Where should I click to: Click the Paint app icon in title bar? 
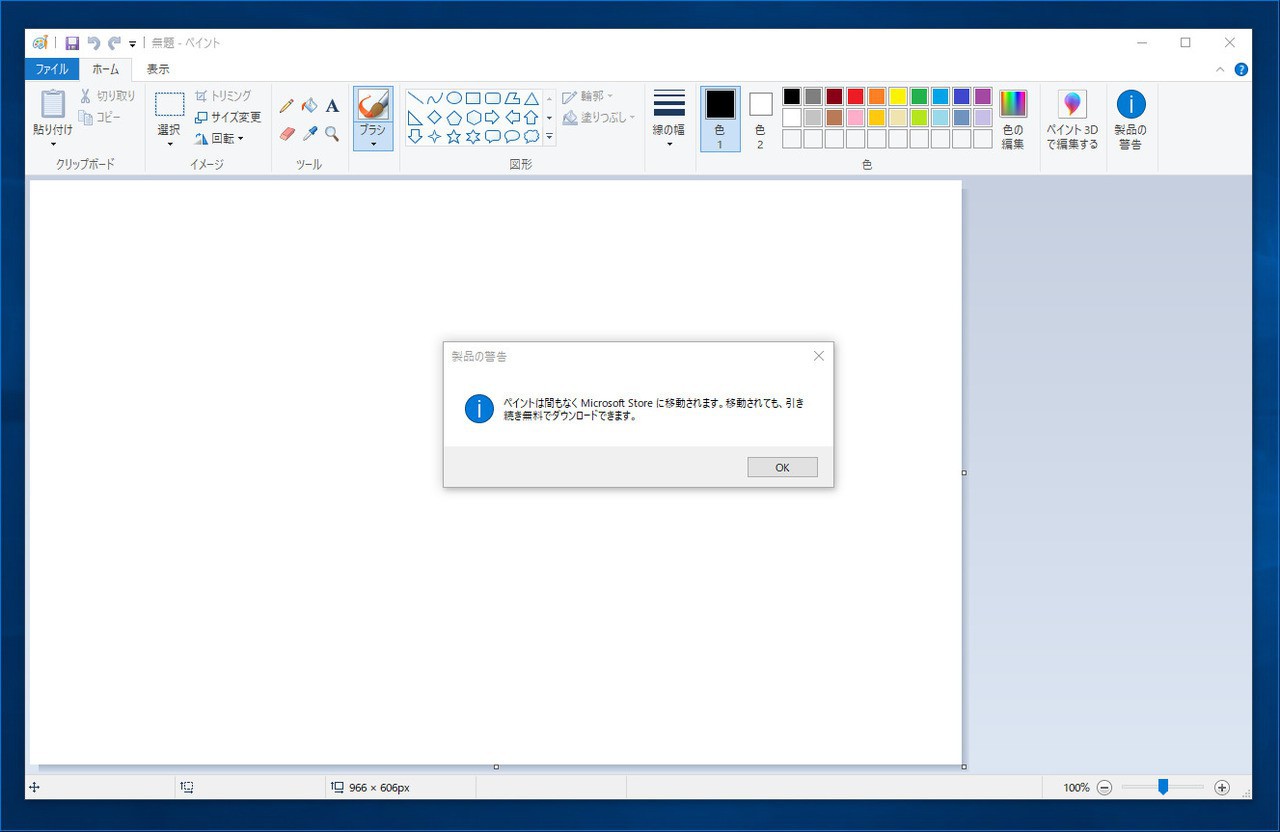[x=40, y=43]
